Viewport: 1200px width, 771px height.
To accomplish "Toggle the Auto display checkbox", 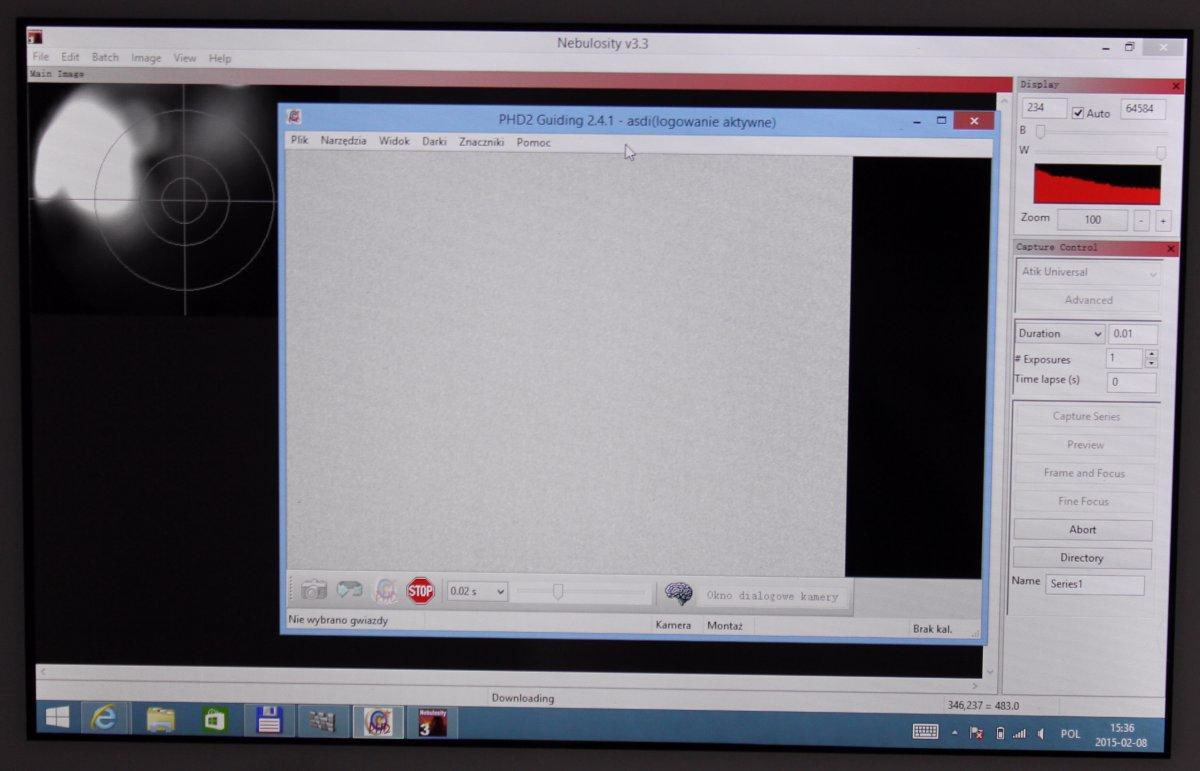I will 1077,113.
